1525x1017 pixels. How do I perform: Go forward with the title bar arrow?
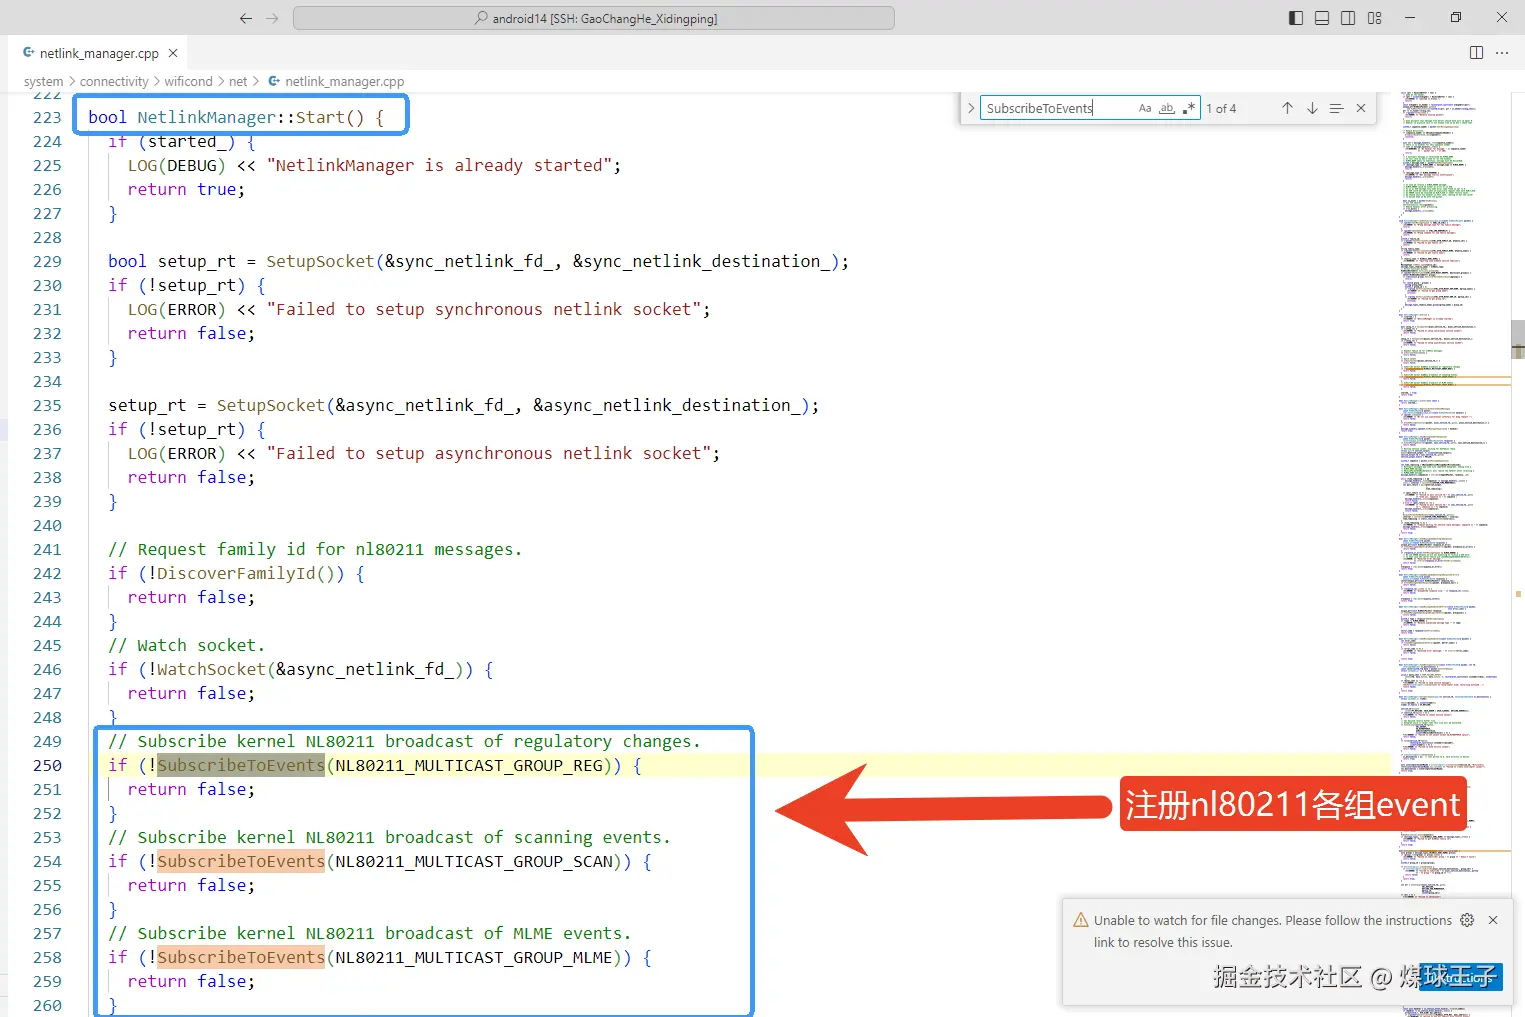click(272, 18)
